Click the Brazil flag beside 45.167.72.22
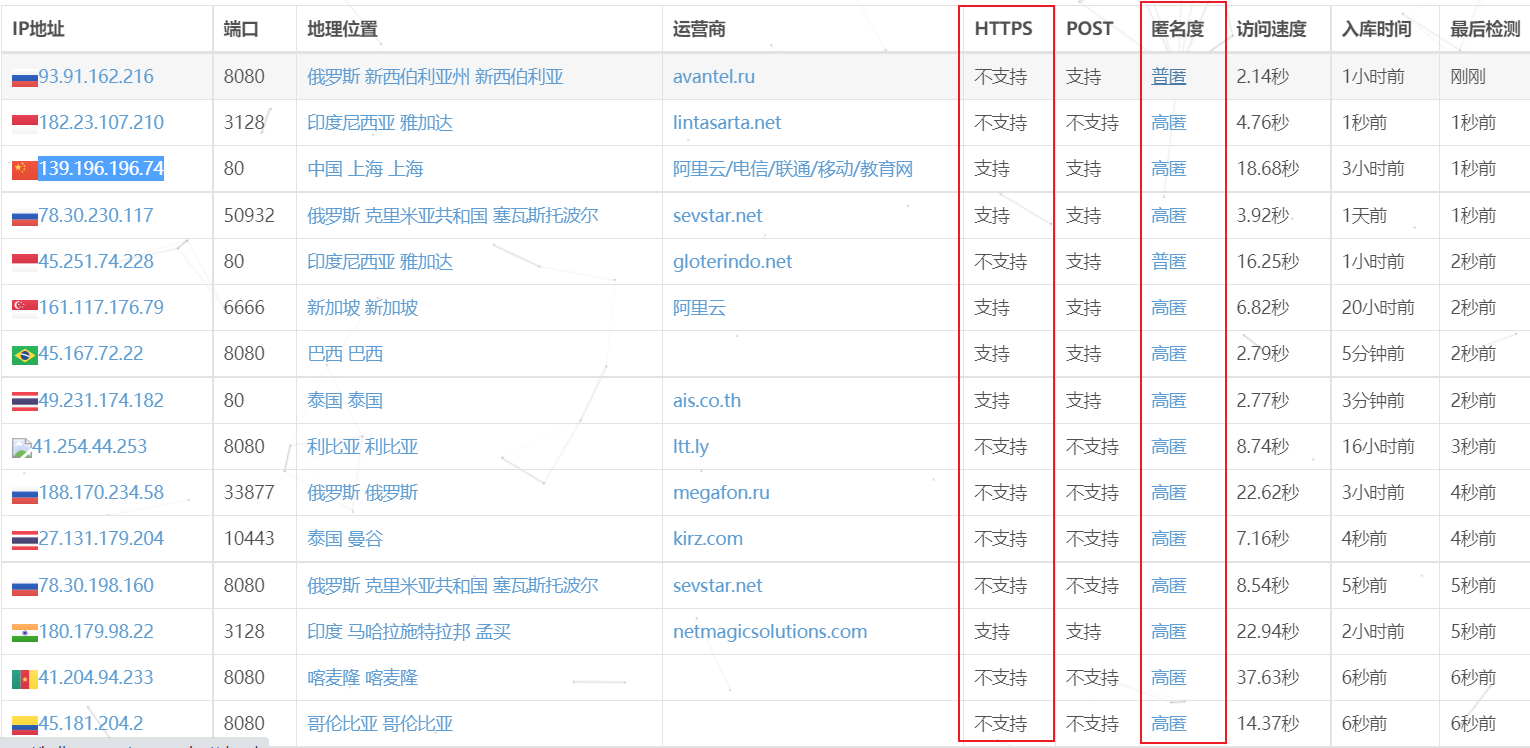This screenshot has width=1530, height=748. [25, 354]
